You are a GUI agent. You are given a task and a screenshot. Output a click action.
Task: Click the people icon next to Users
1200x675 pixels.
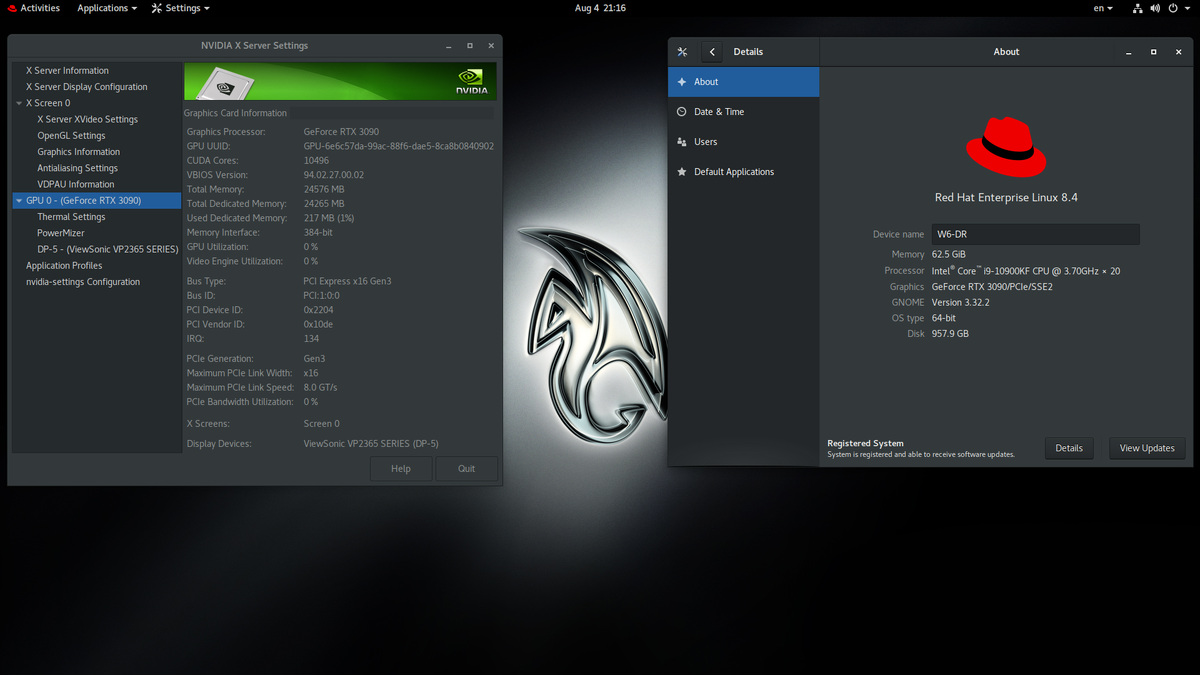click(682, 142)
